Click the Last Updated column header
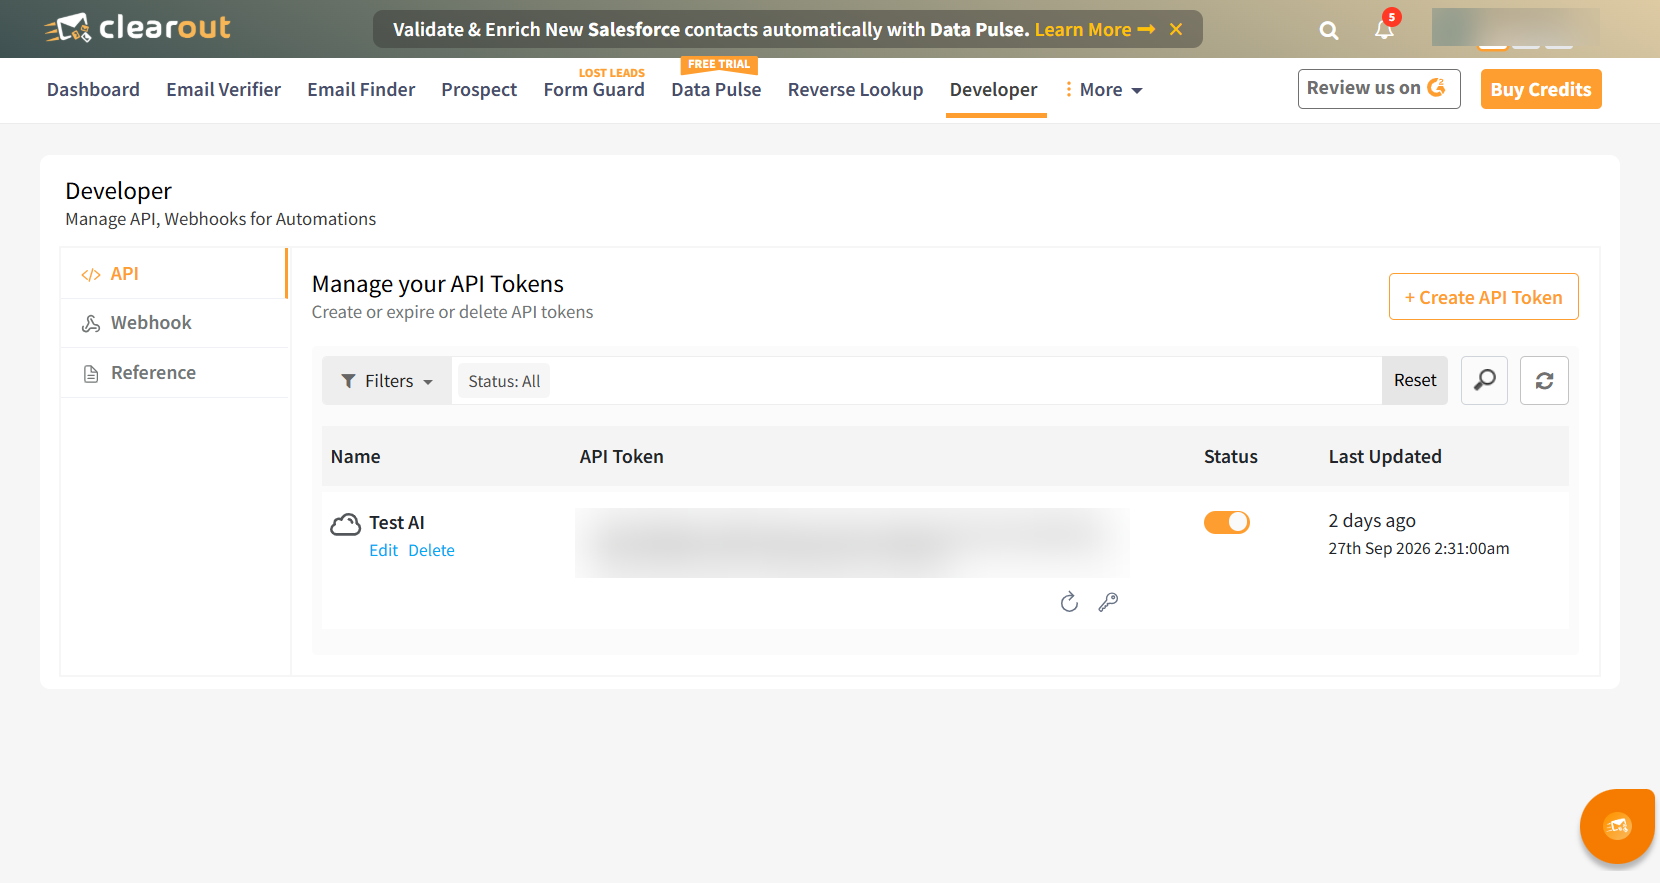 [x=1385, y=457]
